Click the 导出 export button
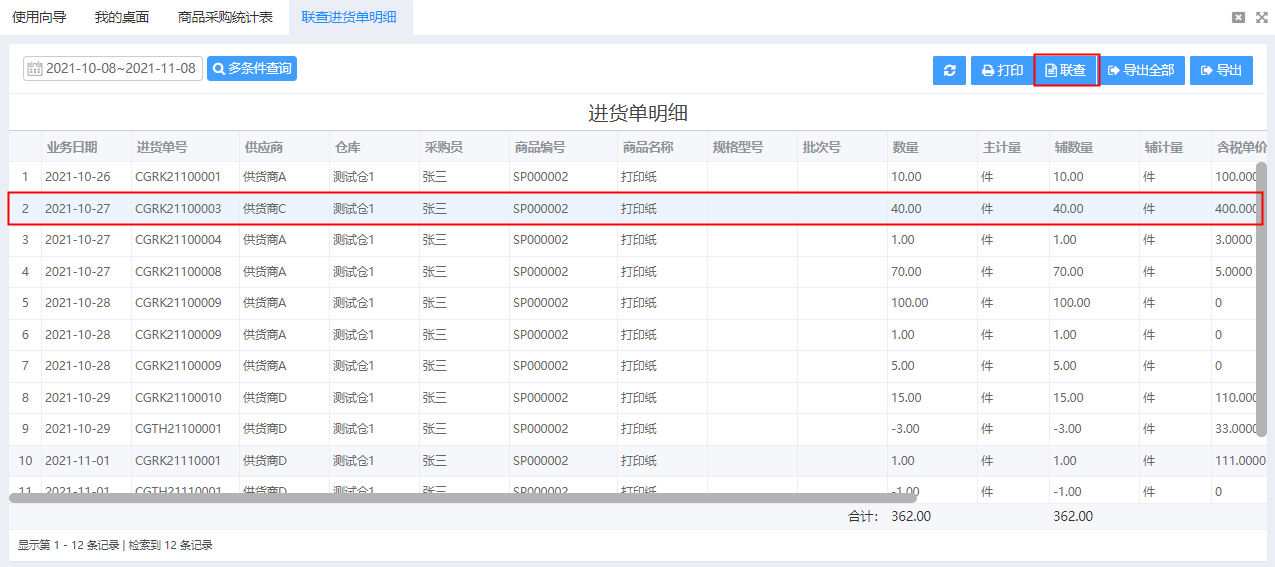The height and width of the screenshot is (567, 1275). (x=1221, y=70)
